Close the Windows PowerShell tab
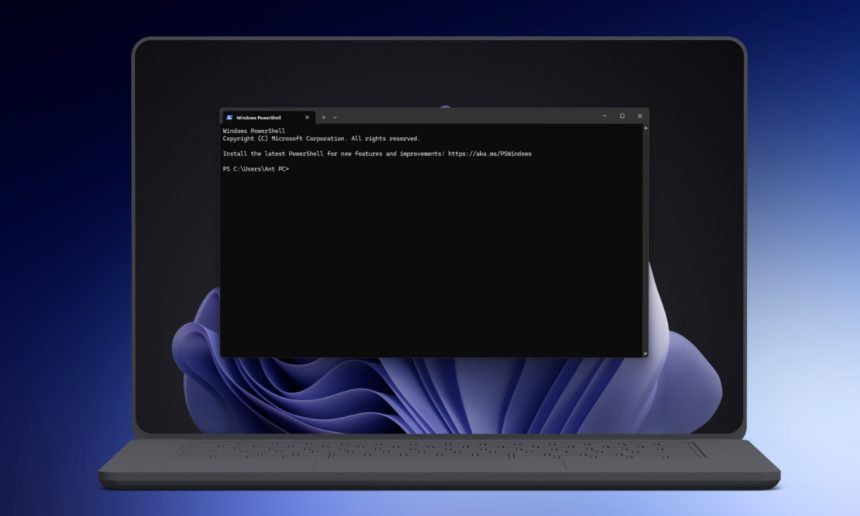 [307, 117]
